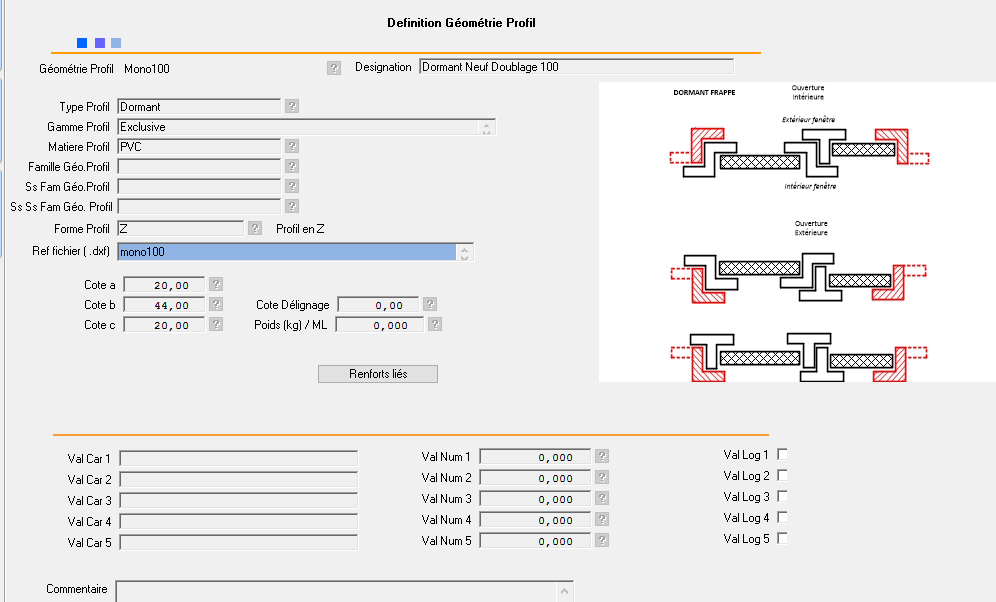
Task: Click the arrows at the end of Gamme Profil field
Action: click(487, 127)
